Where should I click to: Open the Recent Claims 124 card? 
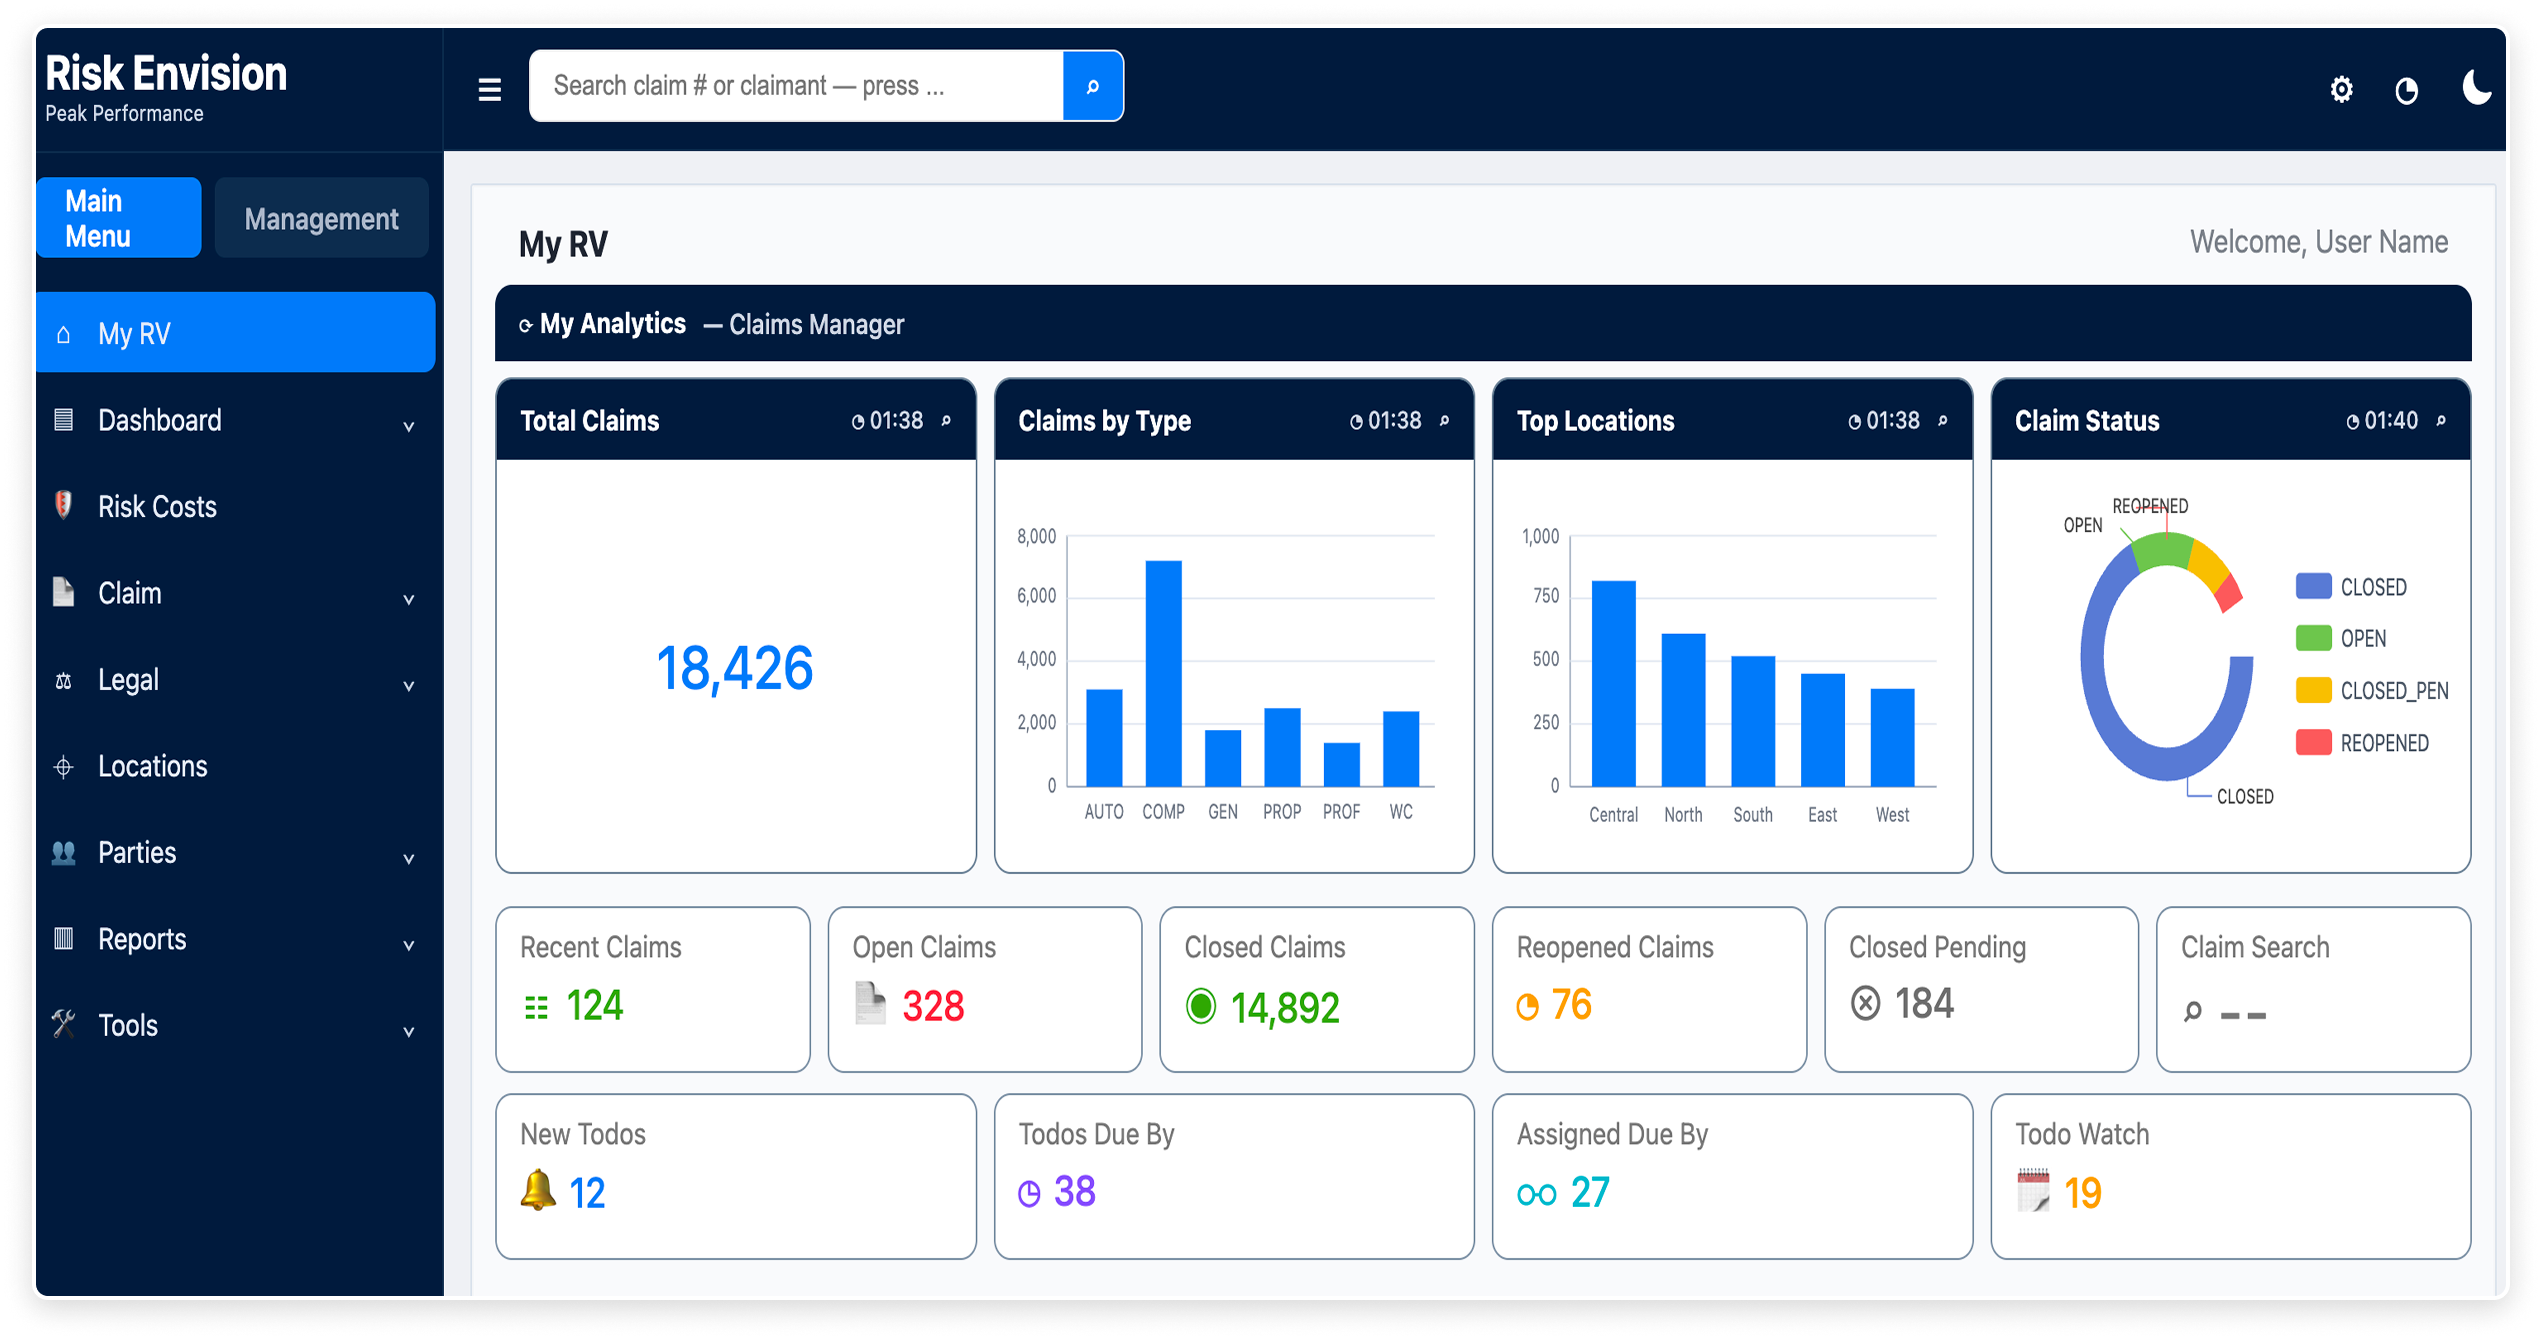(x=653, y=989)
